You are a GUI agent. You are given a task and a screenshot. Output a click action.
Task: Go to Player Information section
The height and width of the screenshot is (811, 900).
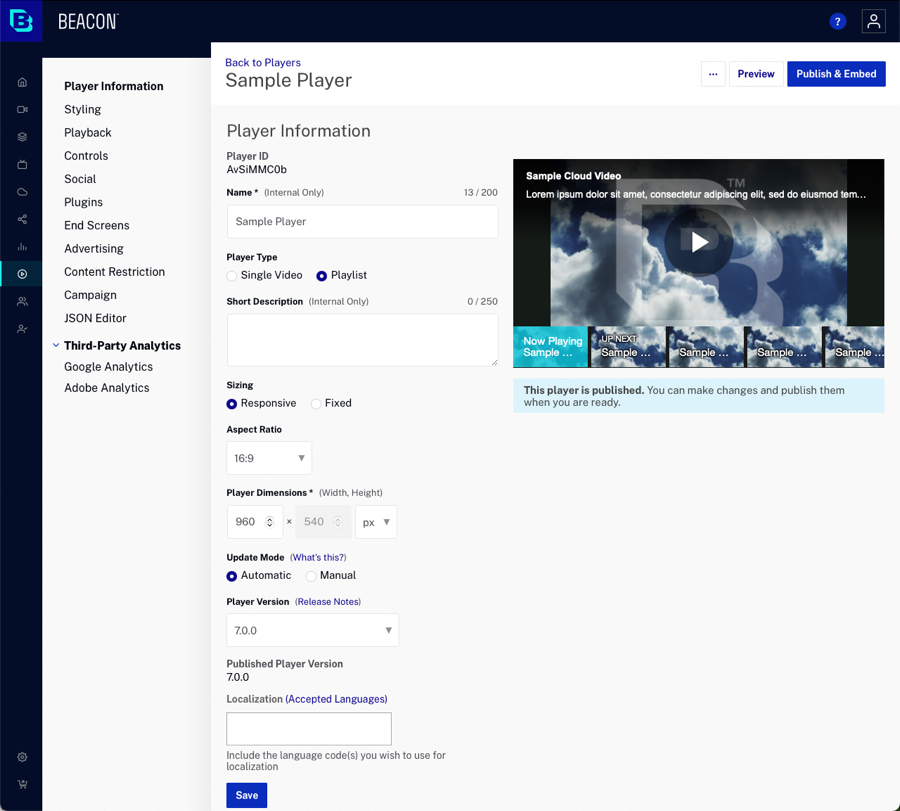coord(114,86)
